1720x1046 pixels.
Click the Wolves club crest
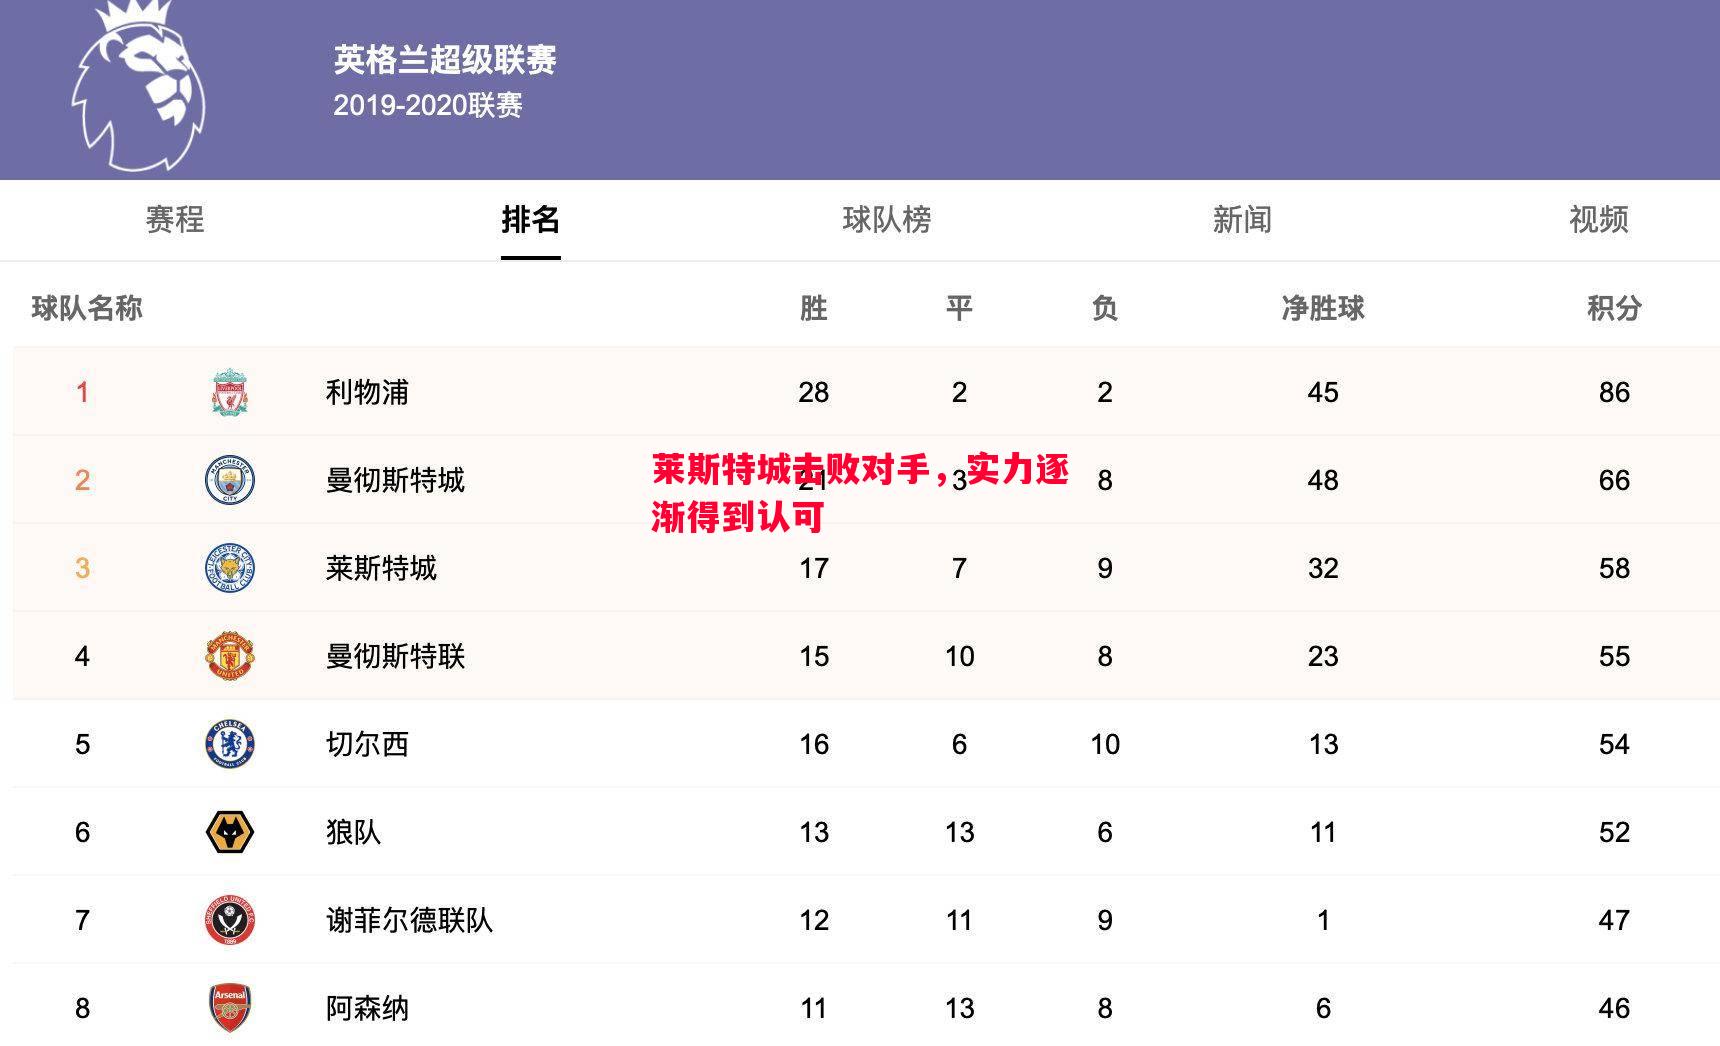[230, 832]
